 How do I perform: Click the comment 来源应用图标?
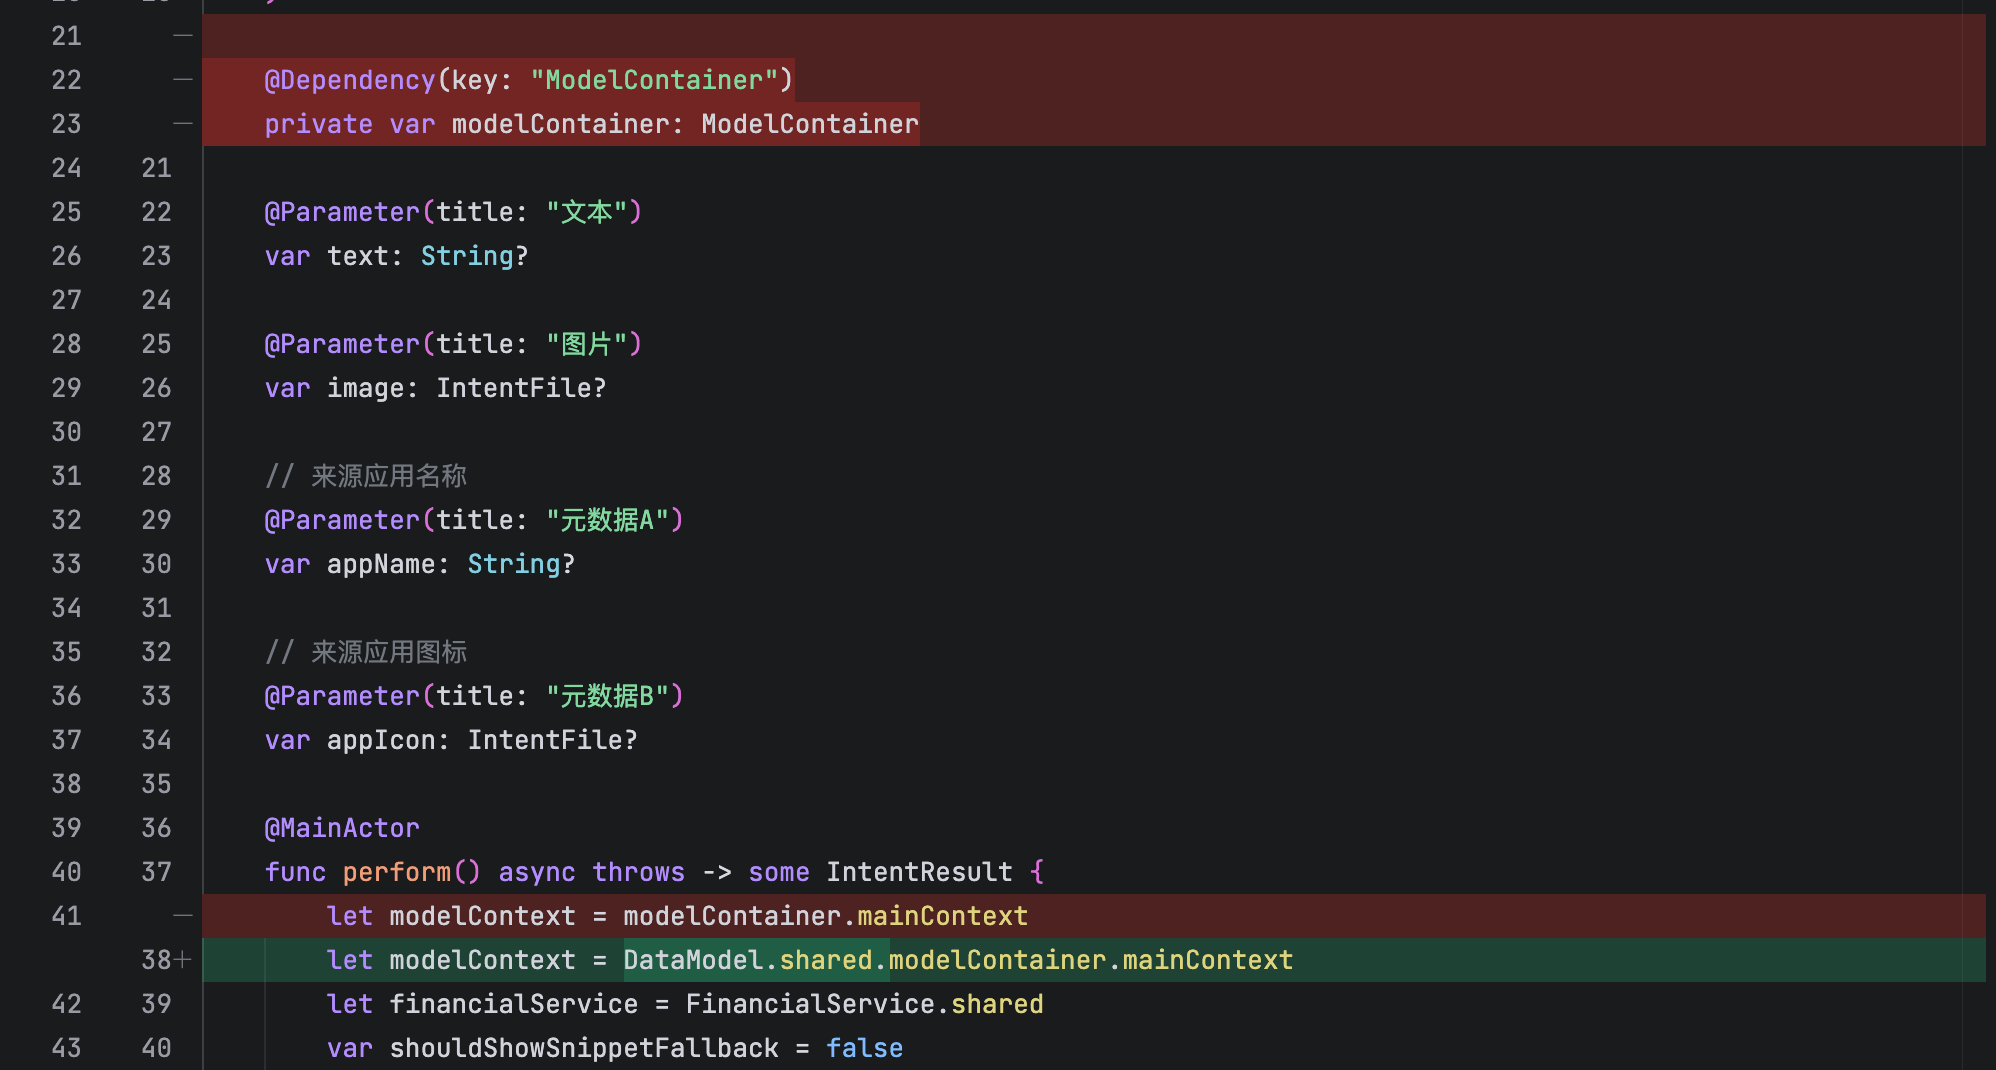pos(388,652)
